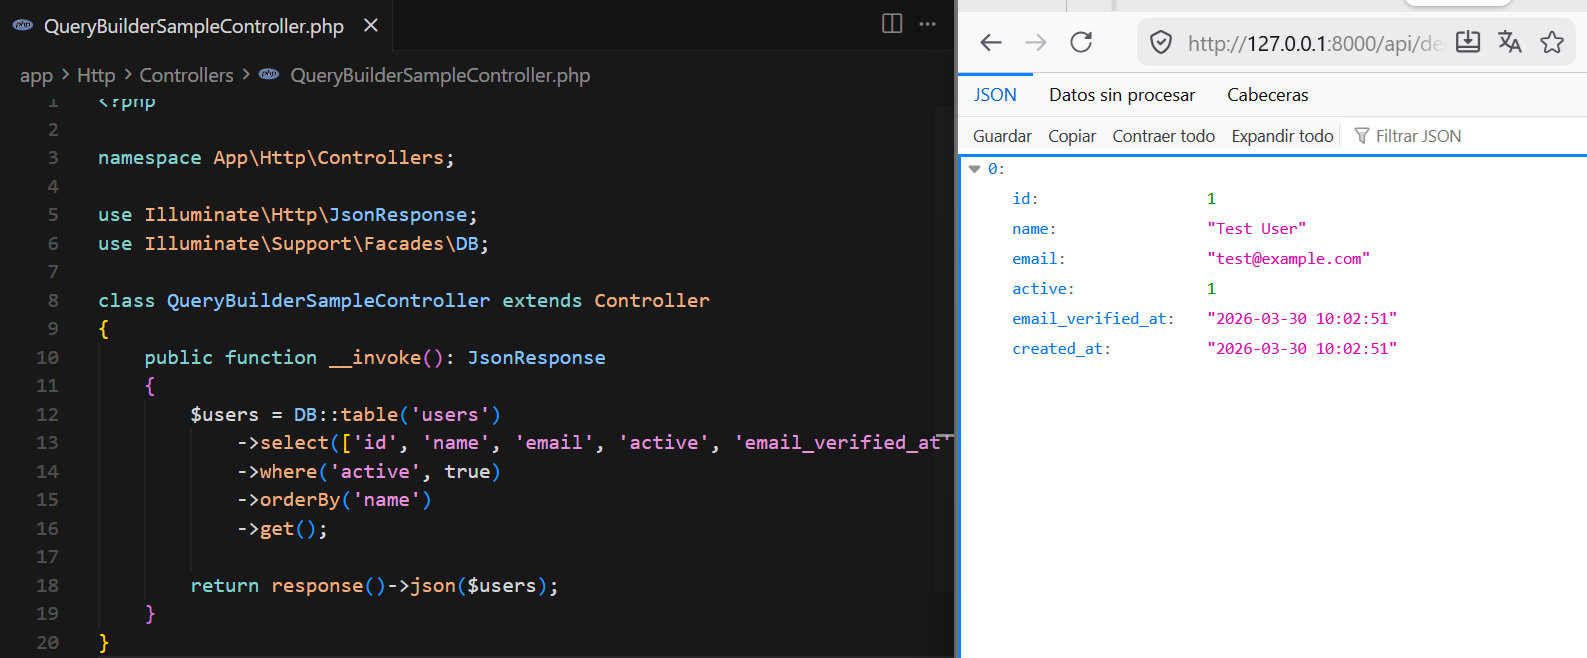The image size is (1587, 658).
Task: Click the funnel filter icon
Action: (x=1361, y=136)
